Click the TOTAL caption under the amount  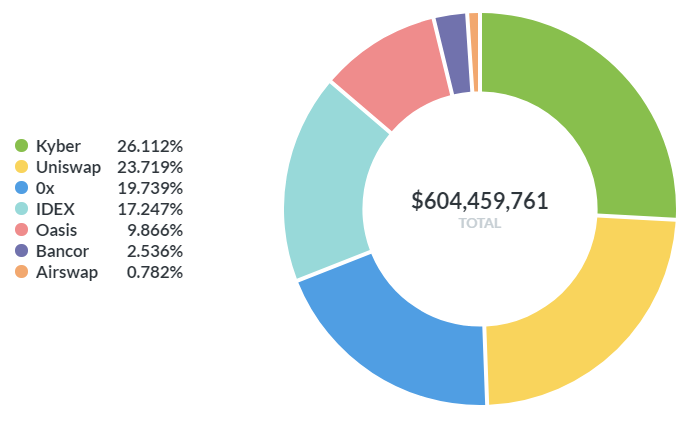coord(480,223)
